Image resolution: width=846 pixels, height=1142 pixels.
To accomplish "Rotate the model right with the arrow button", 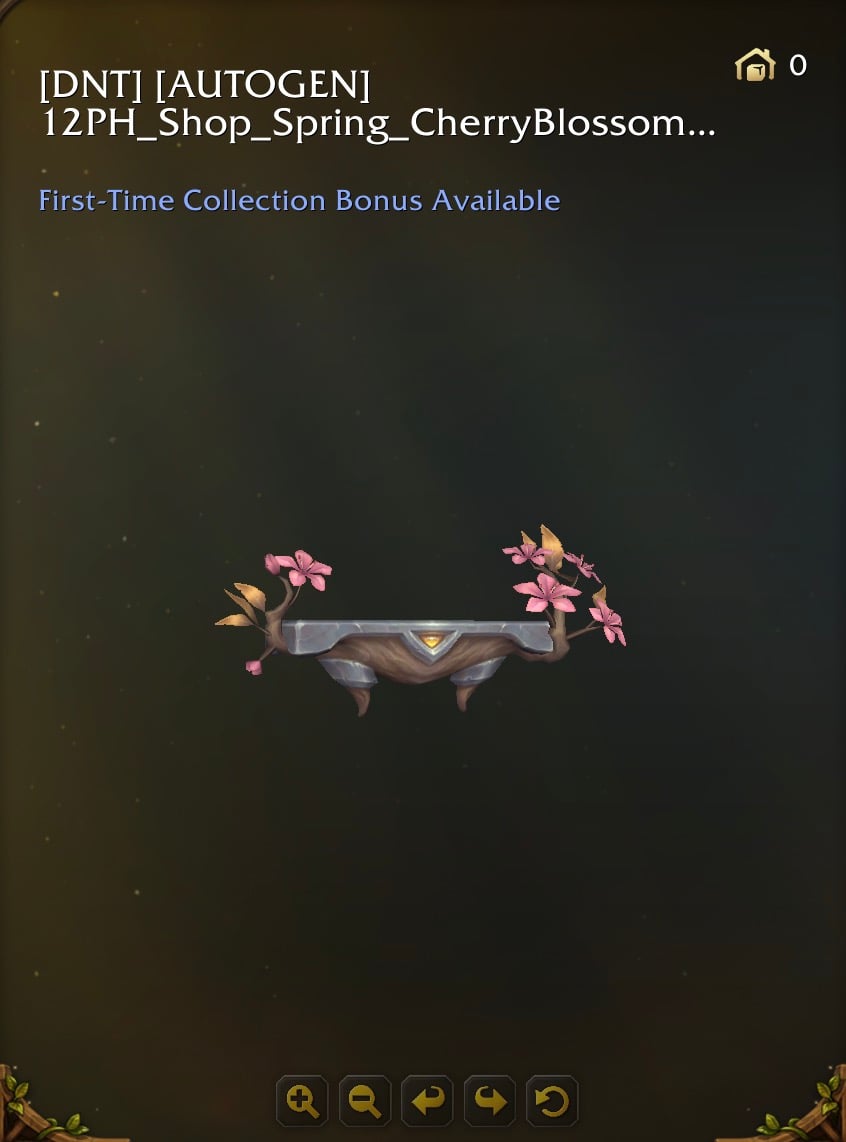I will coord(490,1100).
